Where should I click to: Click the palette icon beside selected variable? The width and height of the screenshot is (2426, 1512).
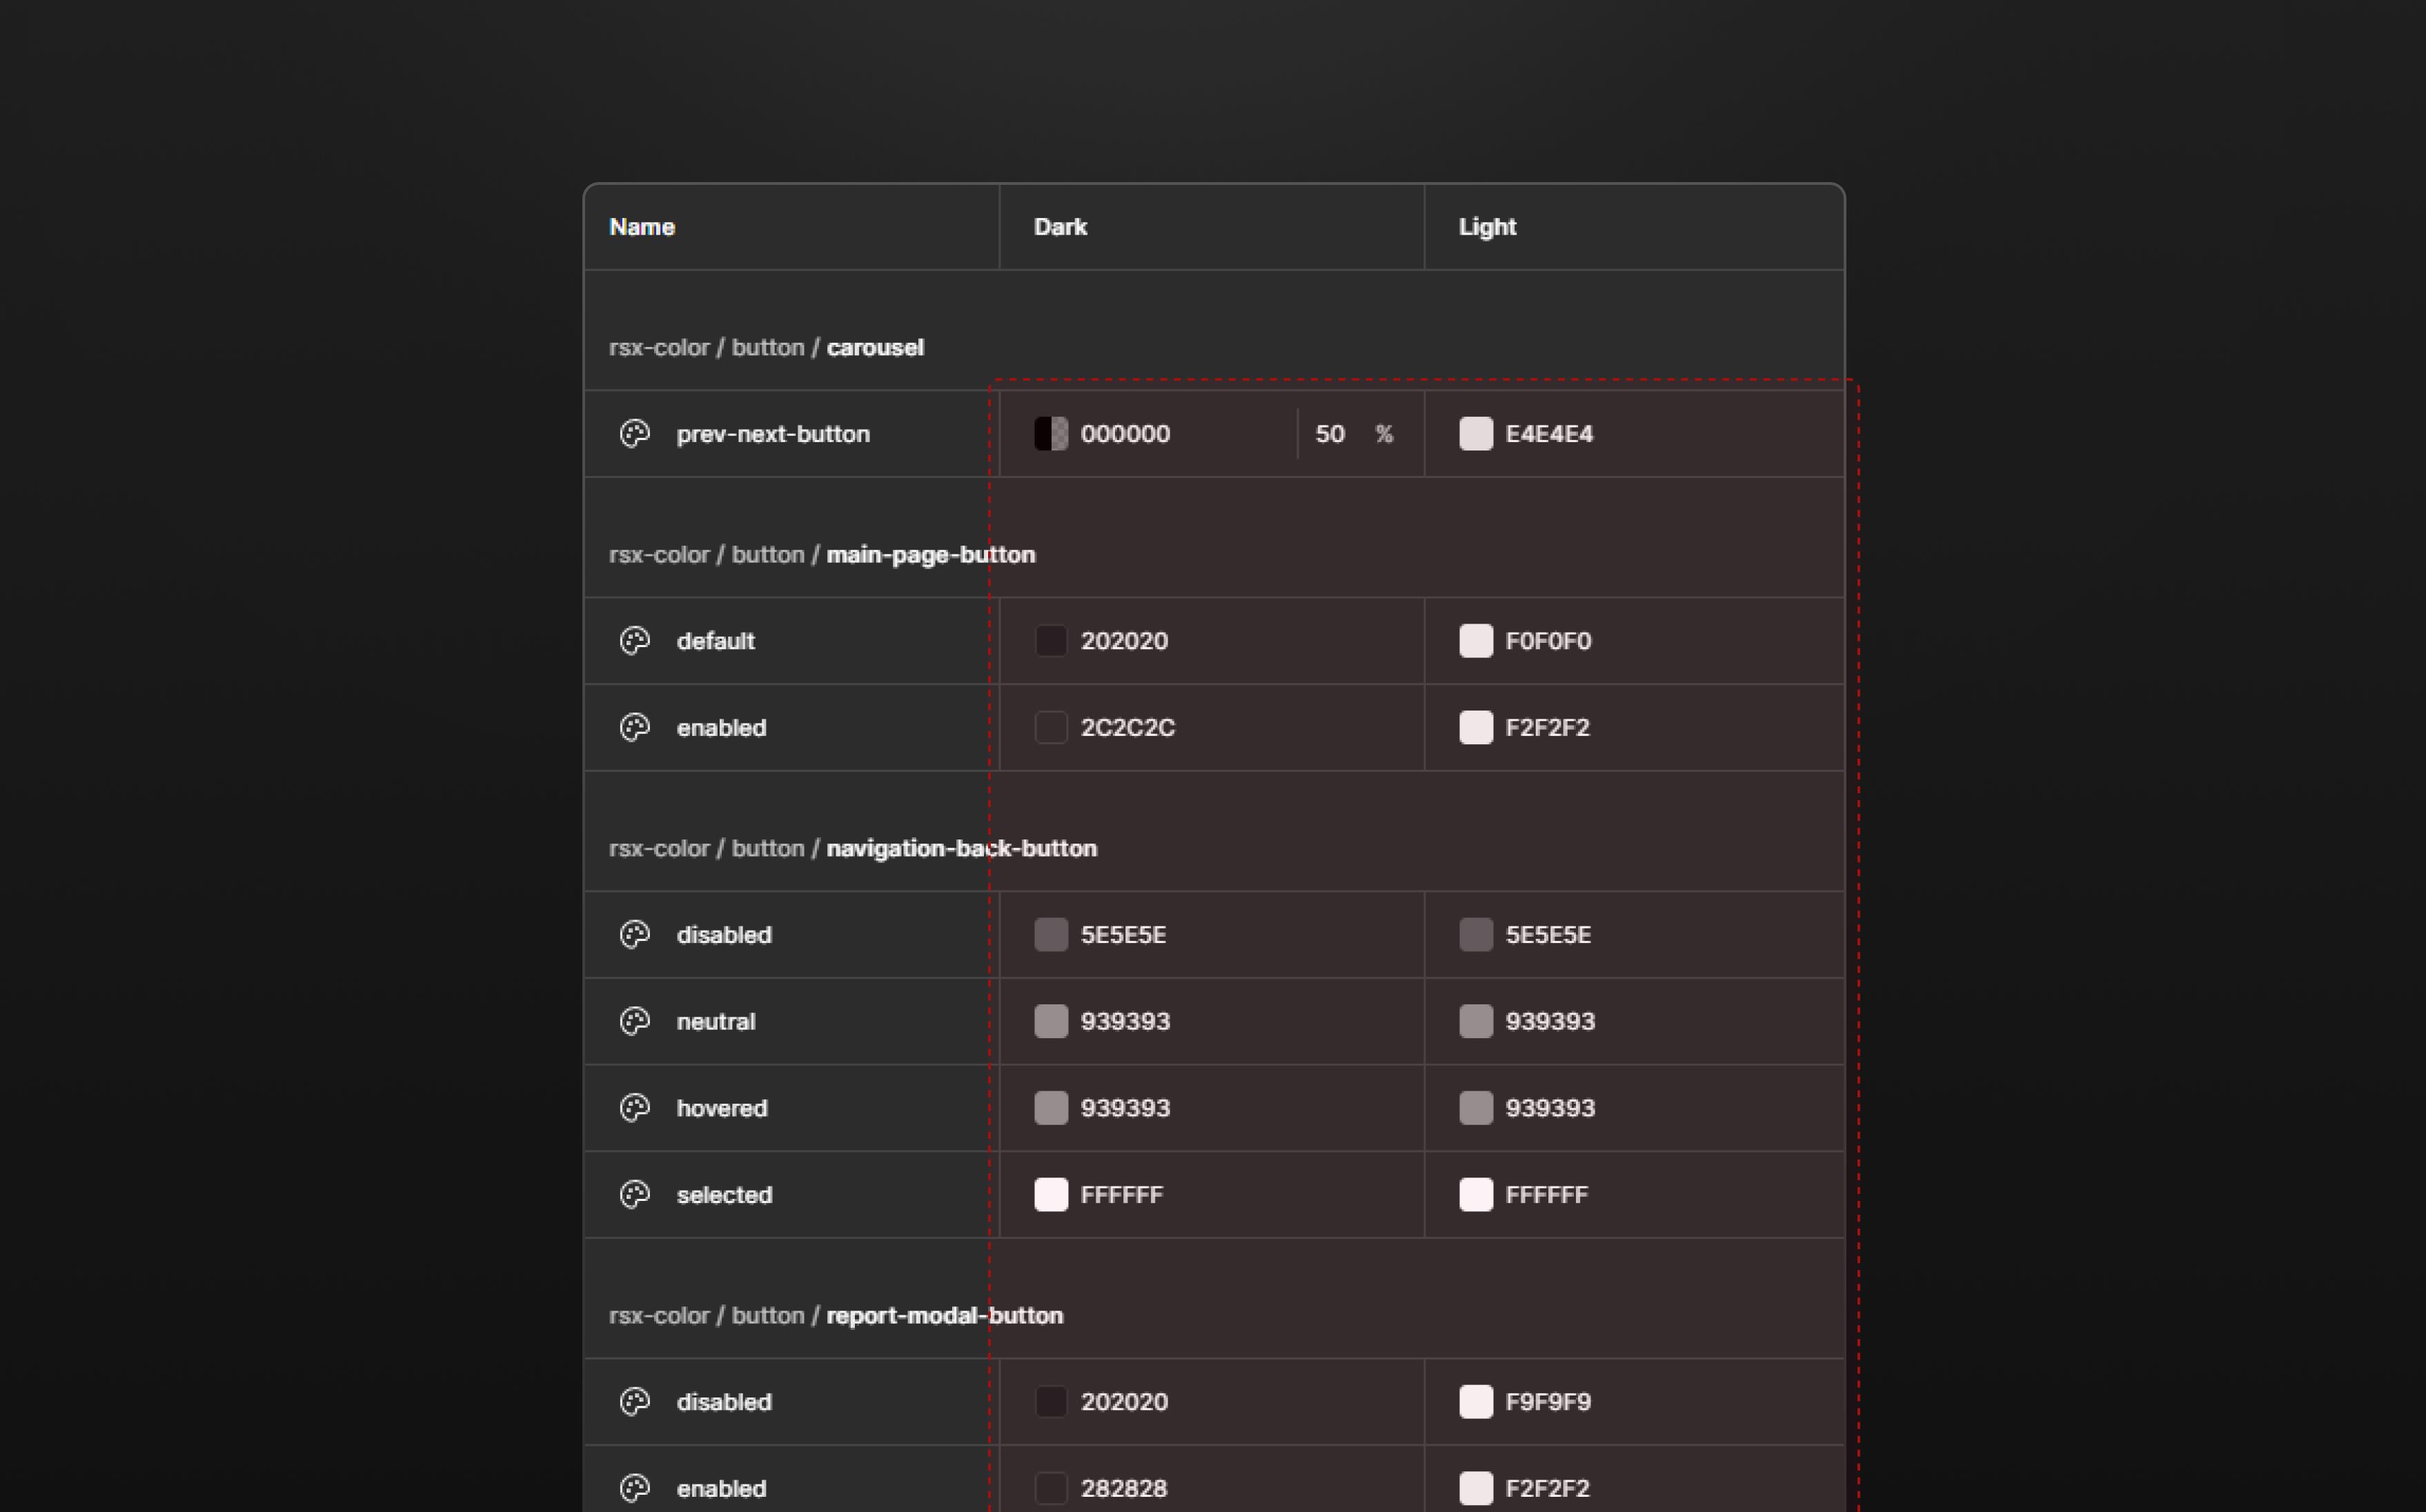coord(635,1195)
